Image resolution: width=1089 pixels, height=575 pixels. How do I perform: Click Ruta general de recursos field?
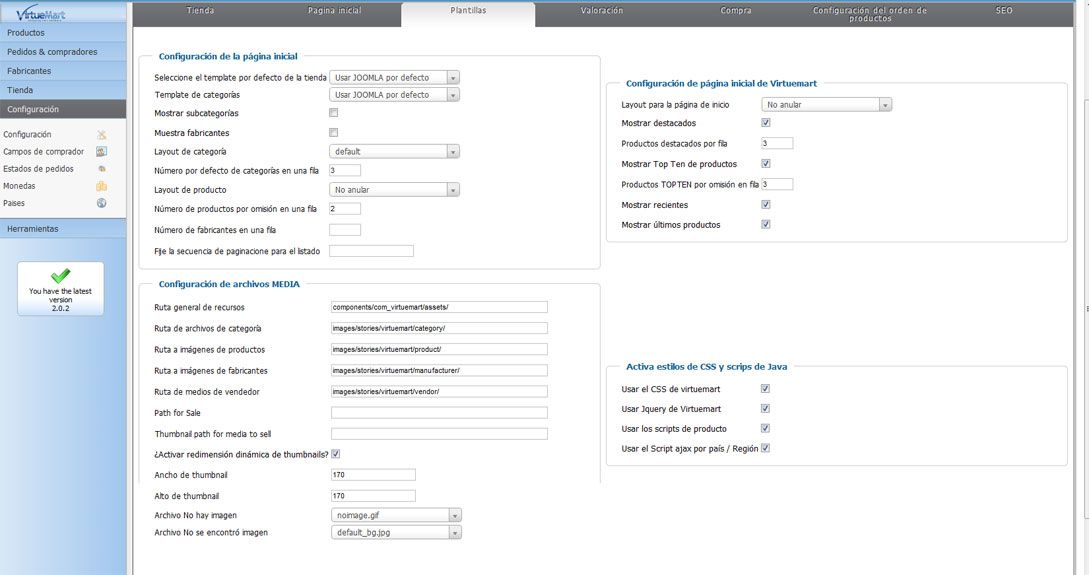tap(439, 307)
